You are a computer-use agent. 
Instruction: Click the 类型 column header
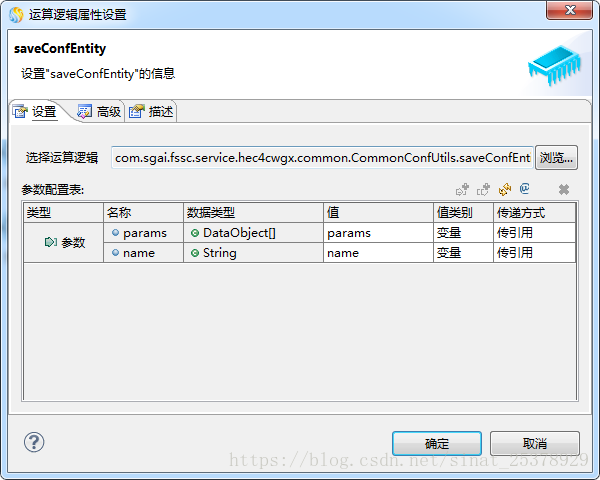tap(64, 212)
